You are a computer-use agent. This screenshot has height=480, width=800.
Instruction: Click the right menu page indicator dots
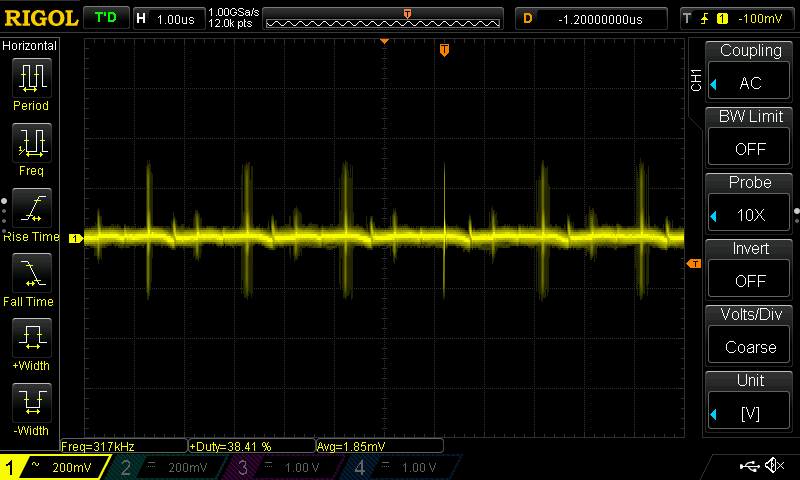[x=796, y=215]
